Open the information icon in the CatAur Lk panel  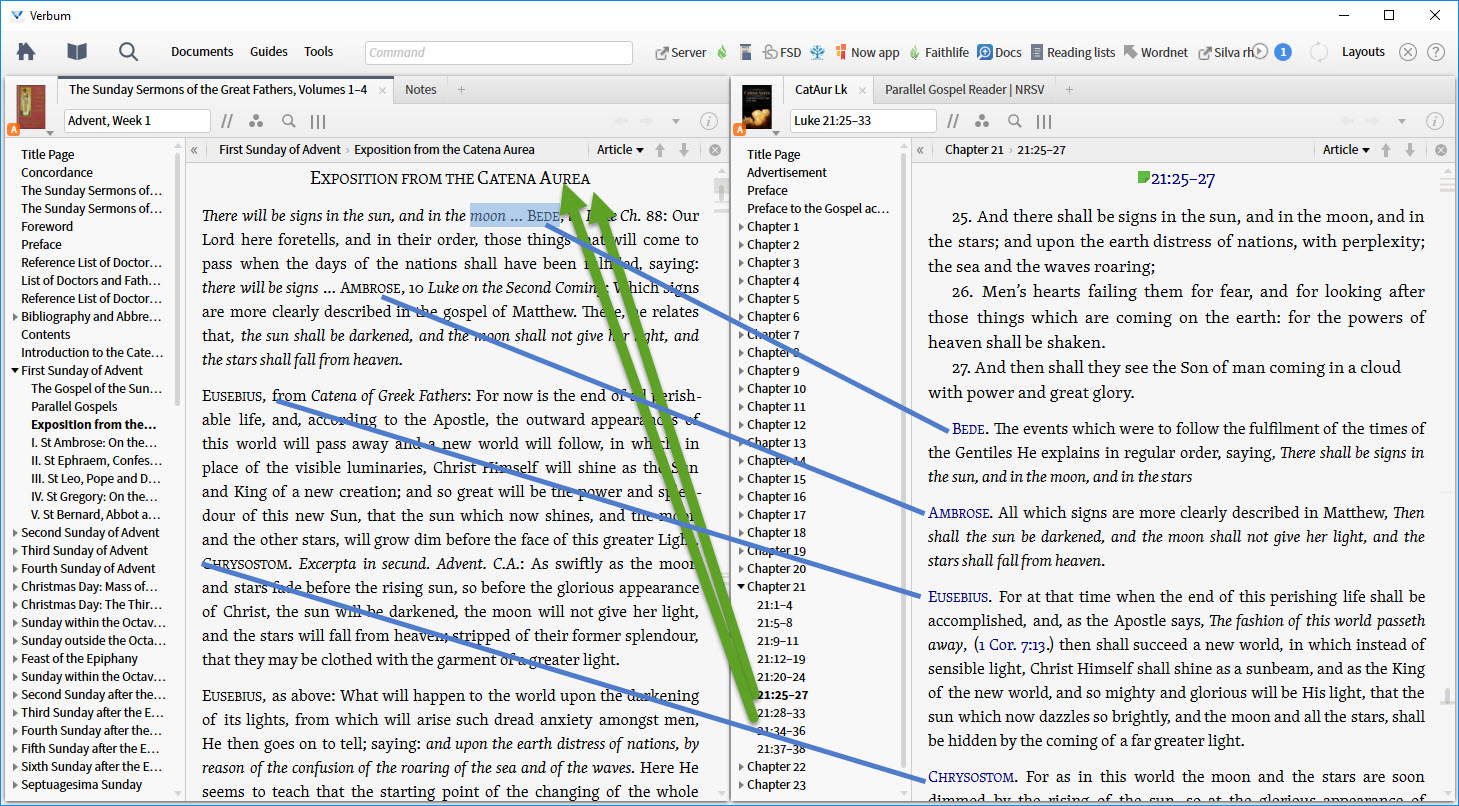point(1435,121)
